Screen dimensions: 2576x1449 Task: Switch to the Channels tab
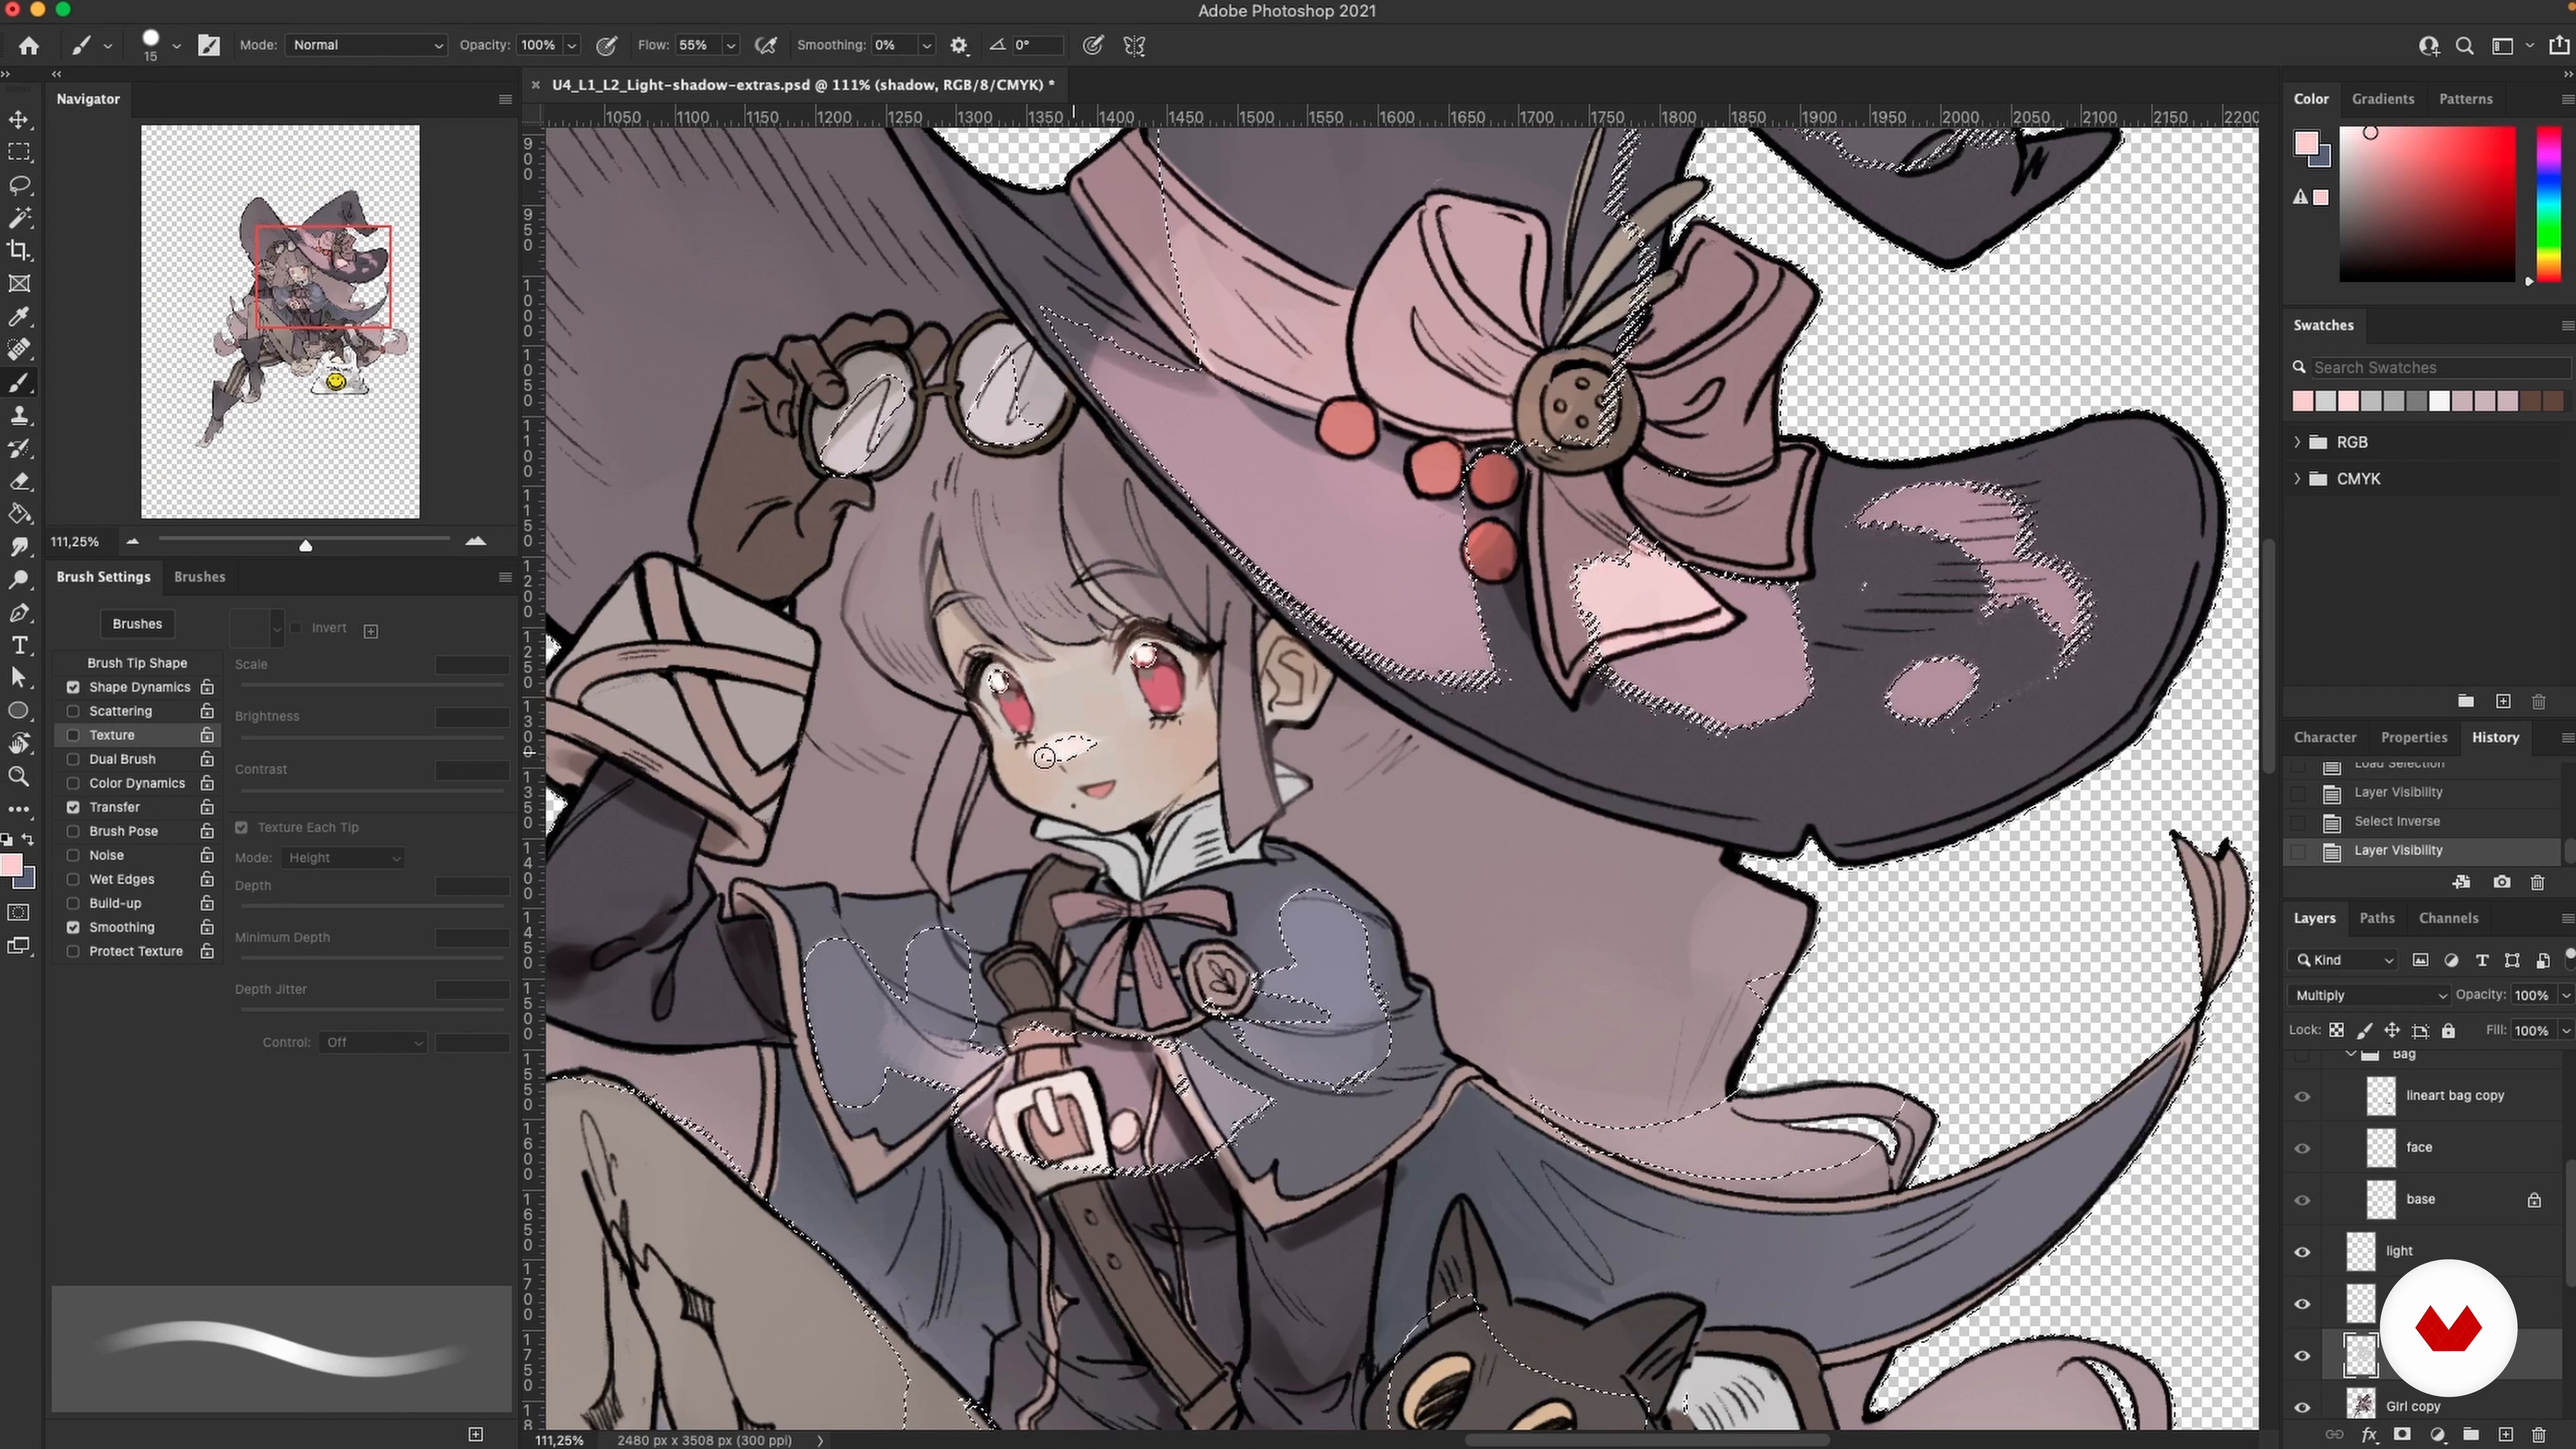click(2448, 918)
